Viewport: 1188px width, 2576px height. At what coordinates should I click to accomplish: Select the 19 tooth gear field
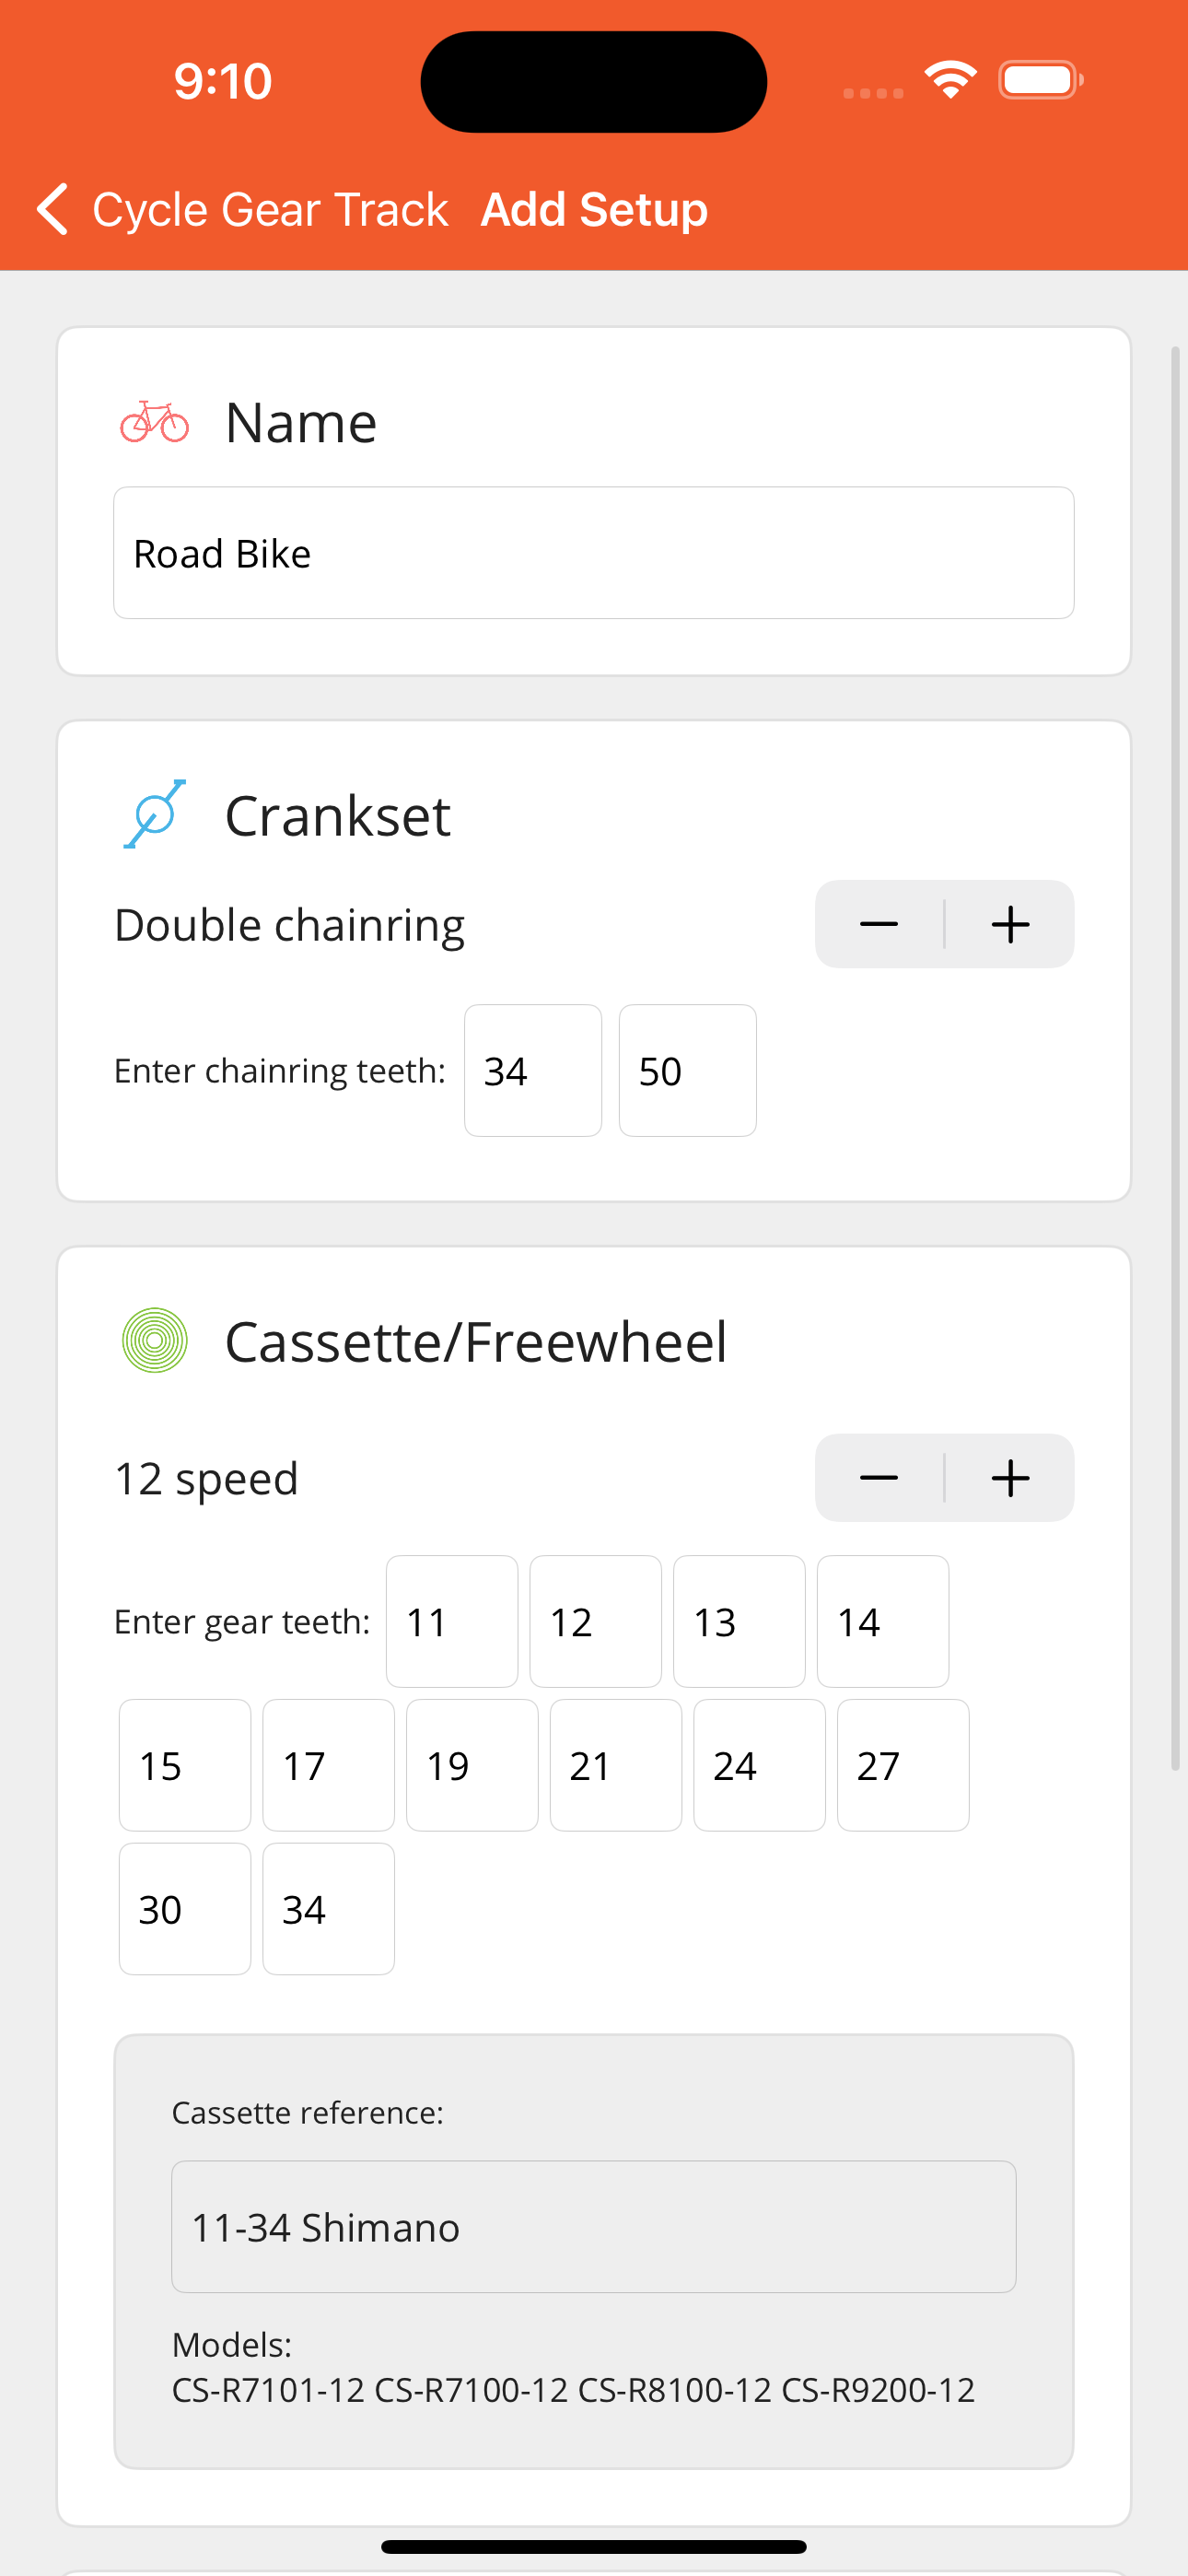[472, 1765]
